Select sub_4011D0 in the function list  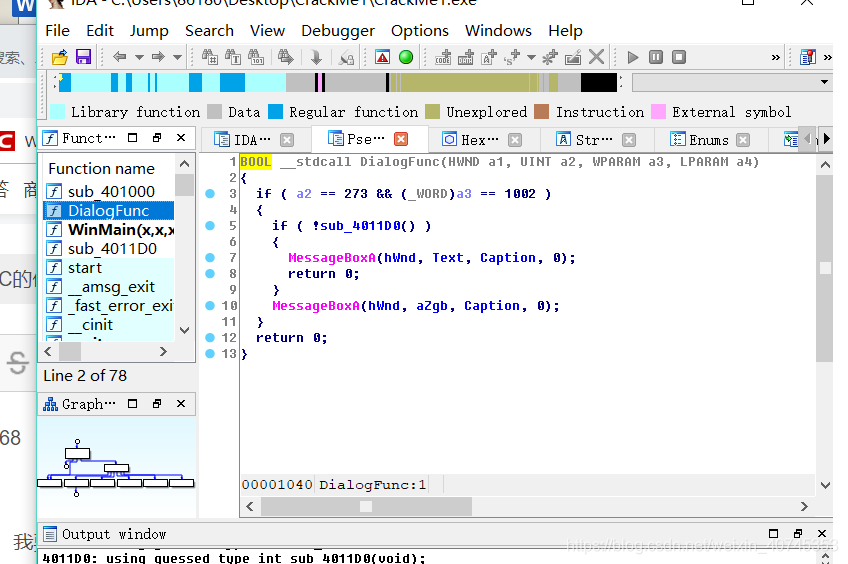point(110,249)
